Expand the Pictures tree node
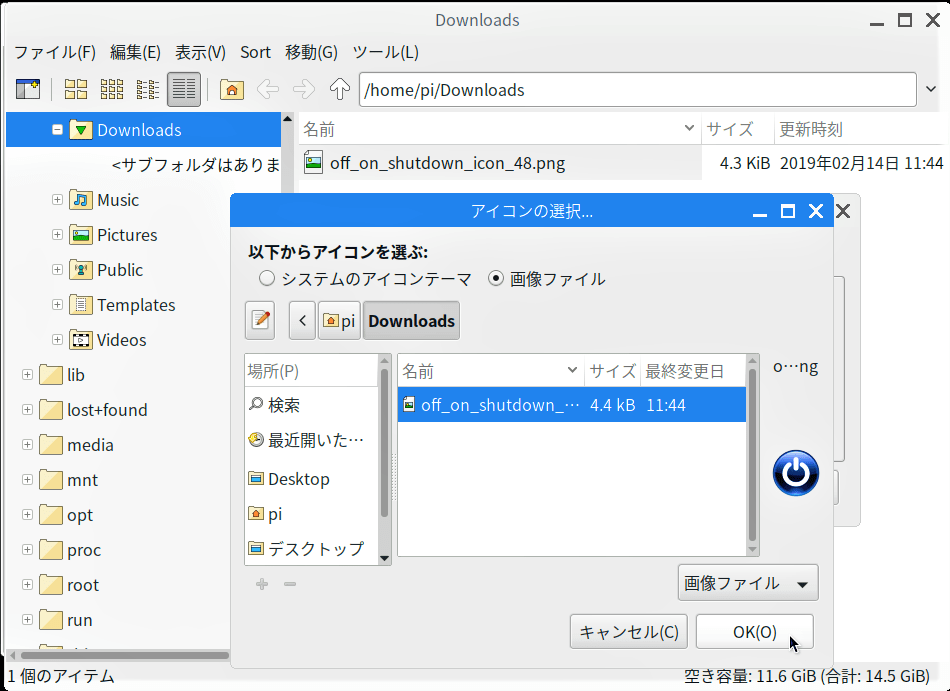Screen dimensions: 950x691 coord(57,235)
